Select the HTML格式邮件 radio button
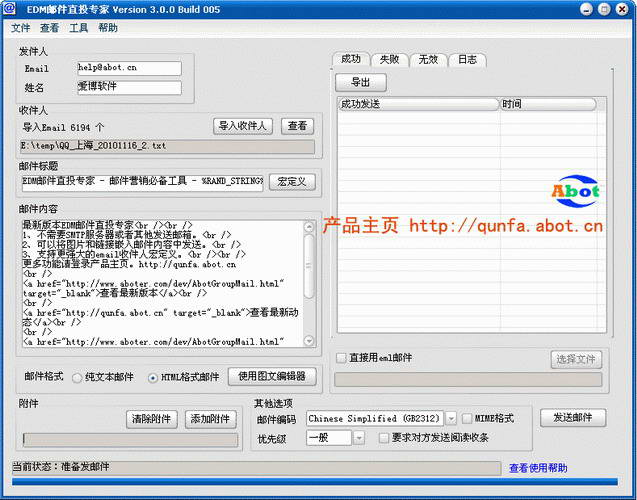 pyautogui.click(x=152, y=378)
